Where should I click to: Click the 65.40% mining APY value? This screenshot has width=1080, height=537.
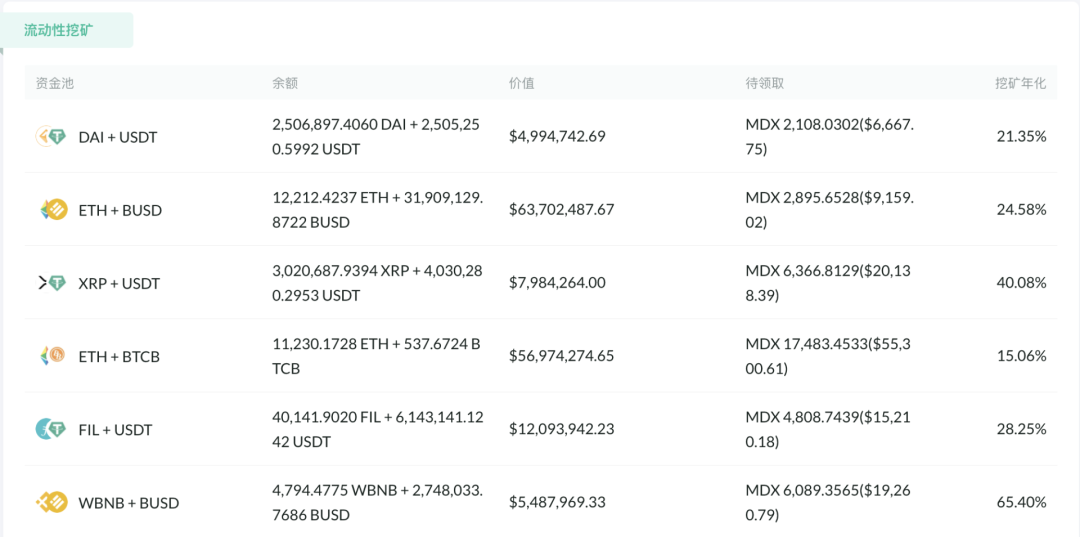coord(1021,502)
